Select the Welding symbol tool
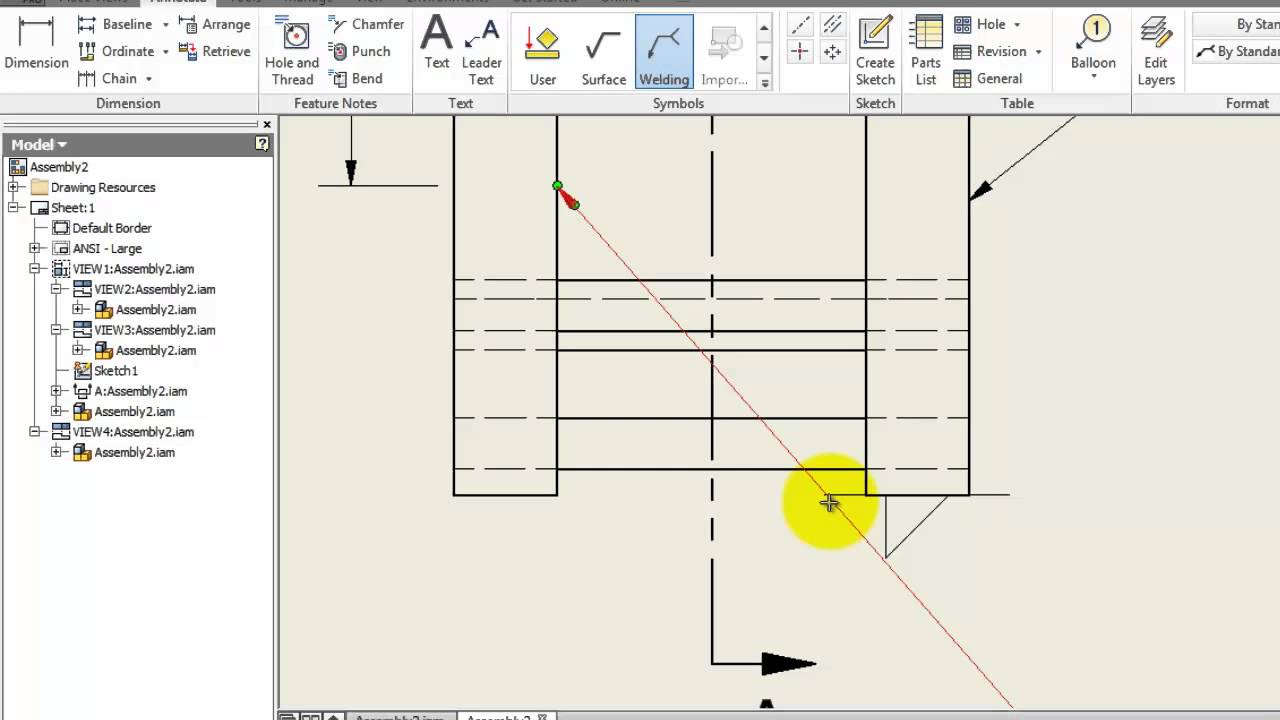The image size is (1280, 720). [x=663, y=50]
